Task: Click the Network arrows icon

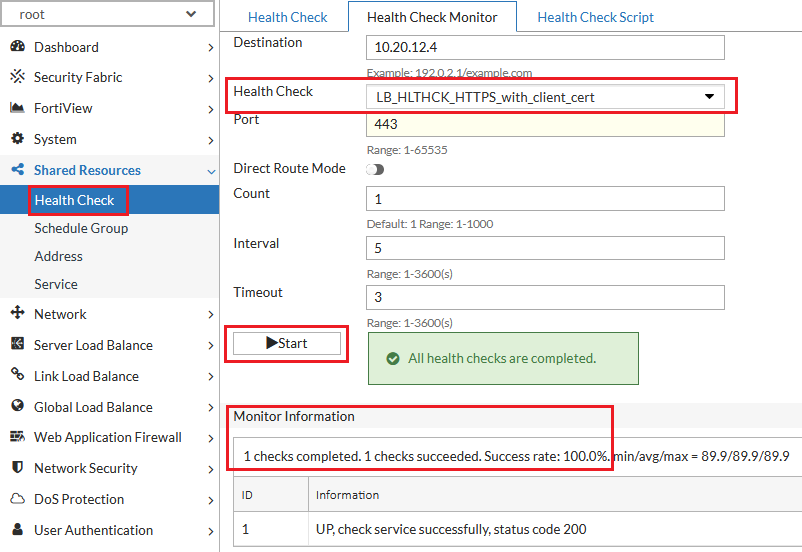Action: pos(17,314)
